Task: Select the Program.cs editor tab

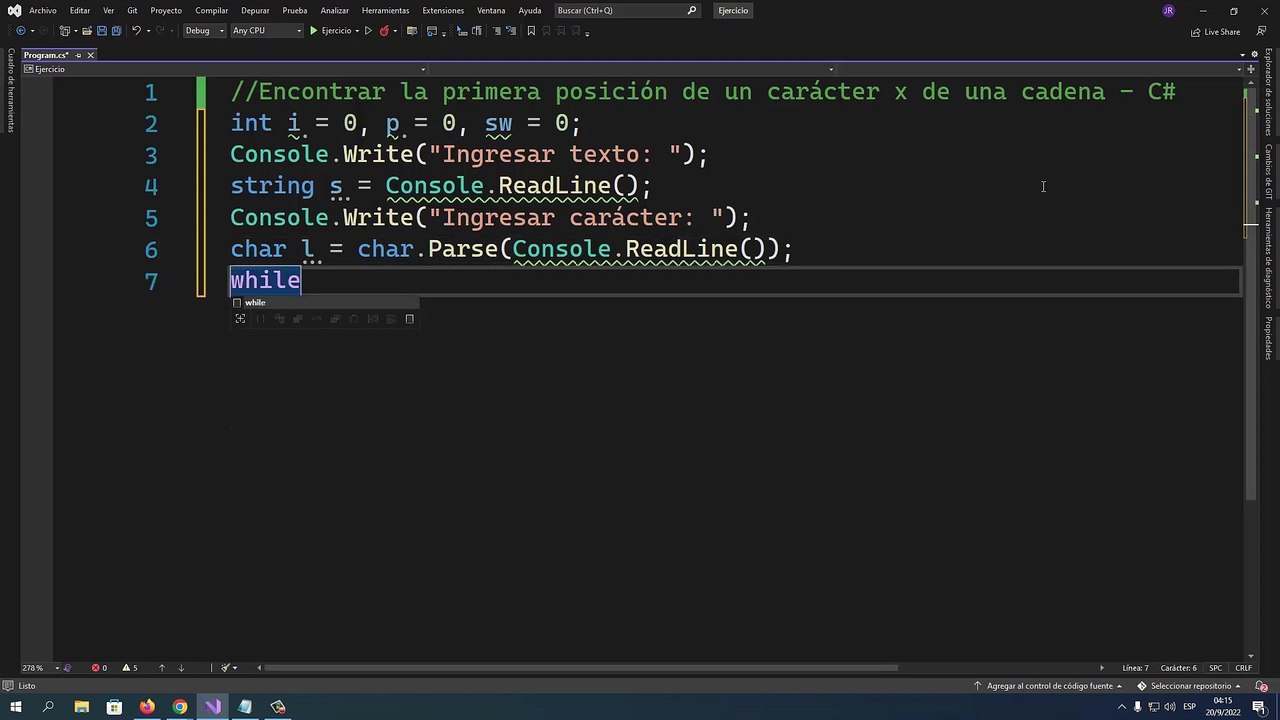Action: click(46, 55)
